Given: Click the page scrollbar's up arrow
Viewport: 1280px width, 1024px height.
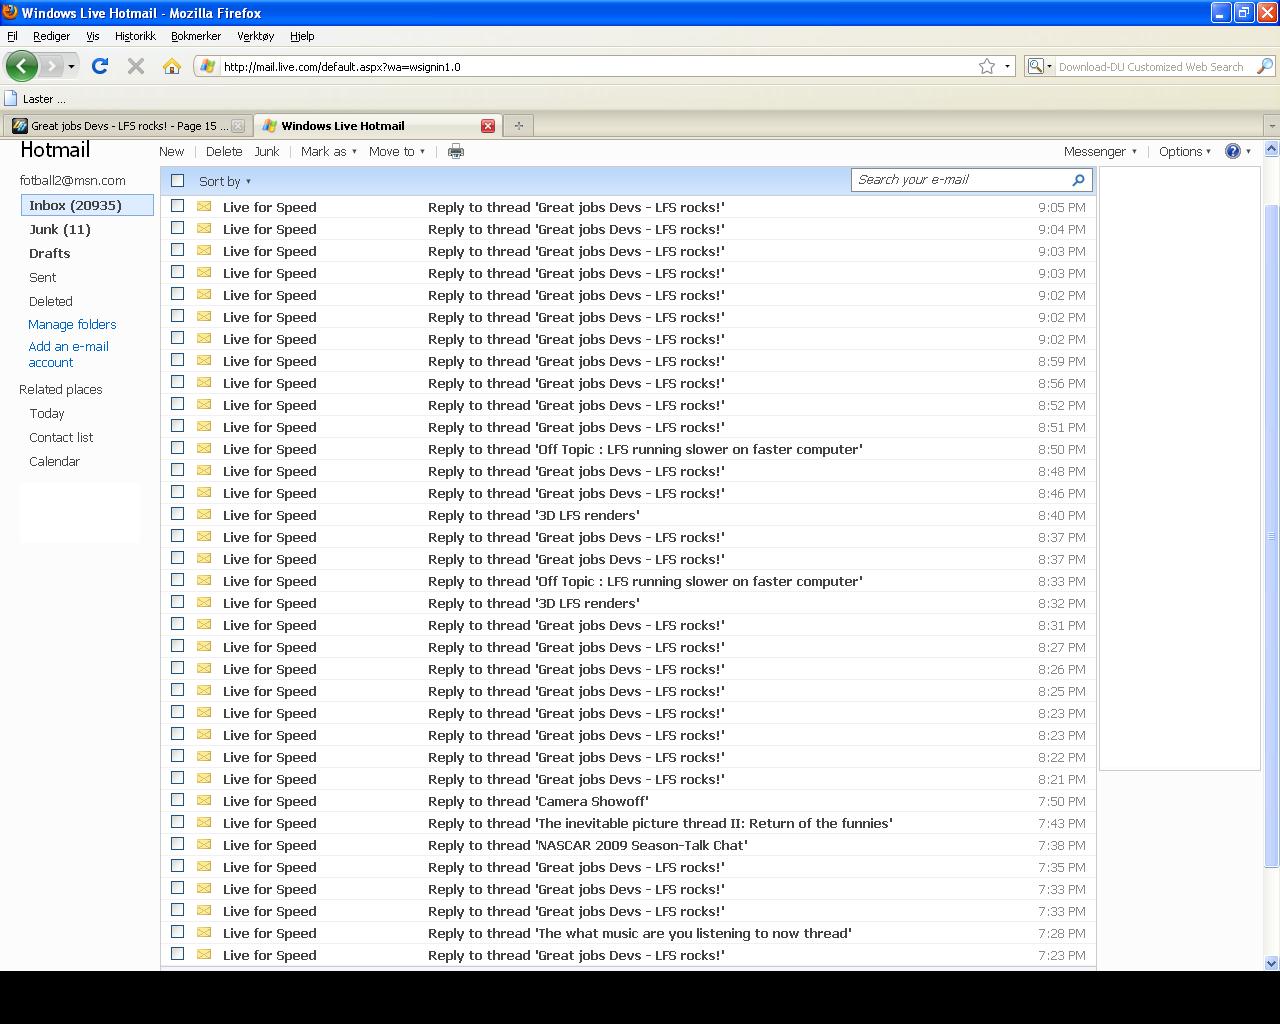Looking at the screenshot, I should [1272, 149].
